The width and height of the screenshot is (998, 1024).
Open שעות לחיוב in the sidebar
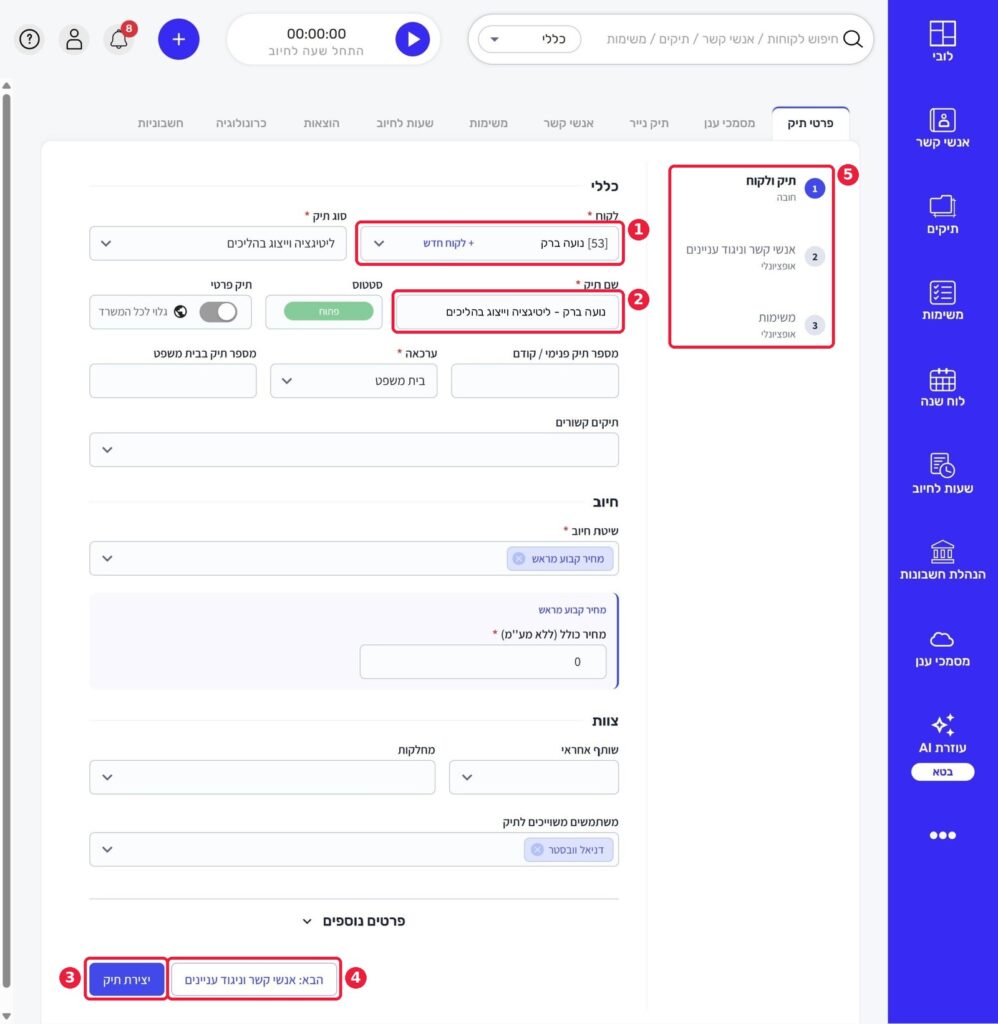pyautogui.click(x=942, y=473)
